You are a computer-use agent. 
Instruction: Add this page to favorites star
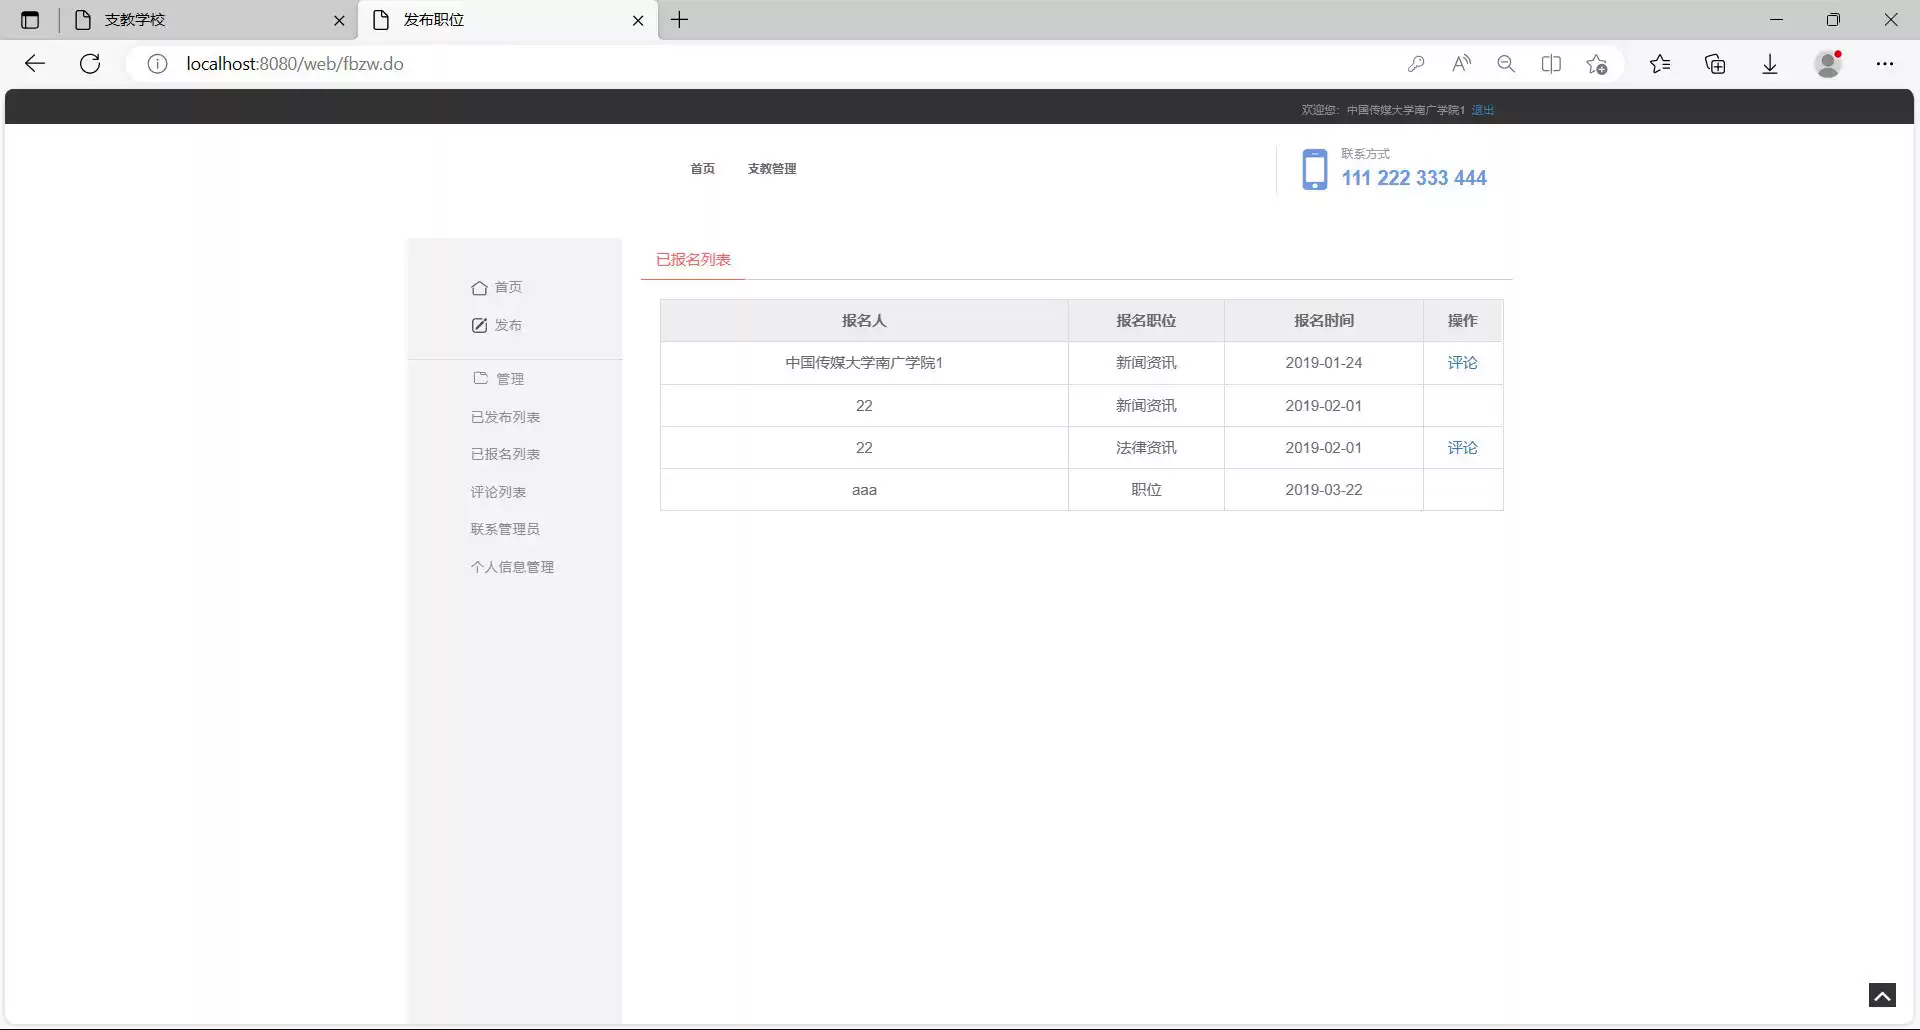tap(1597, 64)
